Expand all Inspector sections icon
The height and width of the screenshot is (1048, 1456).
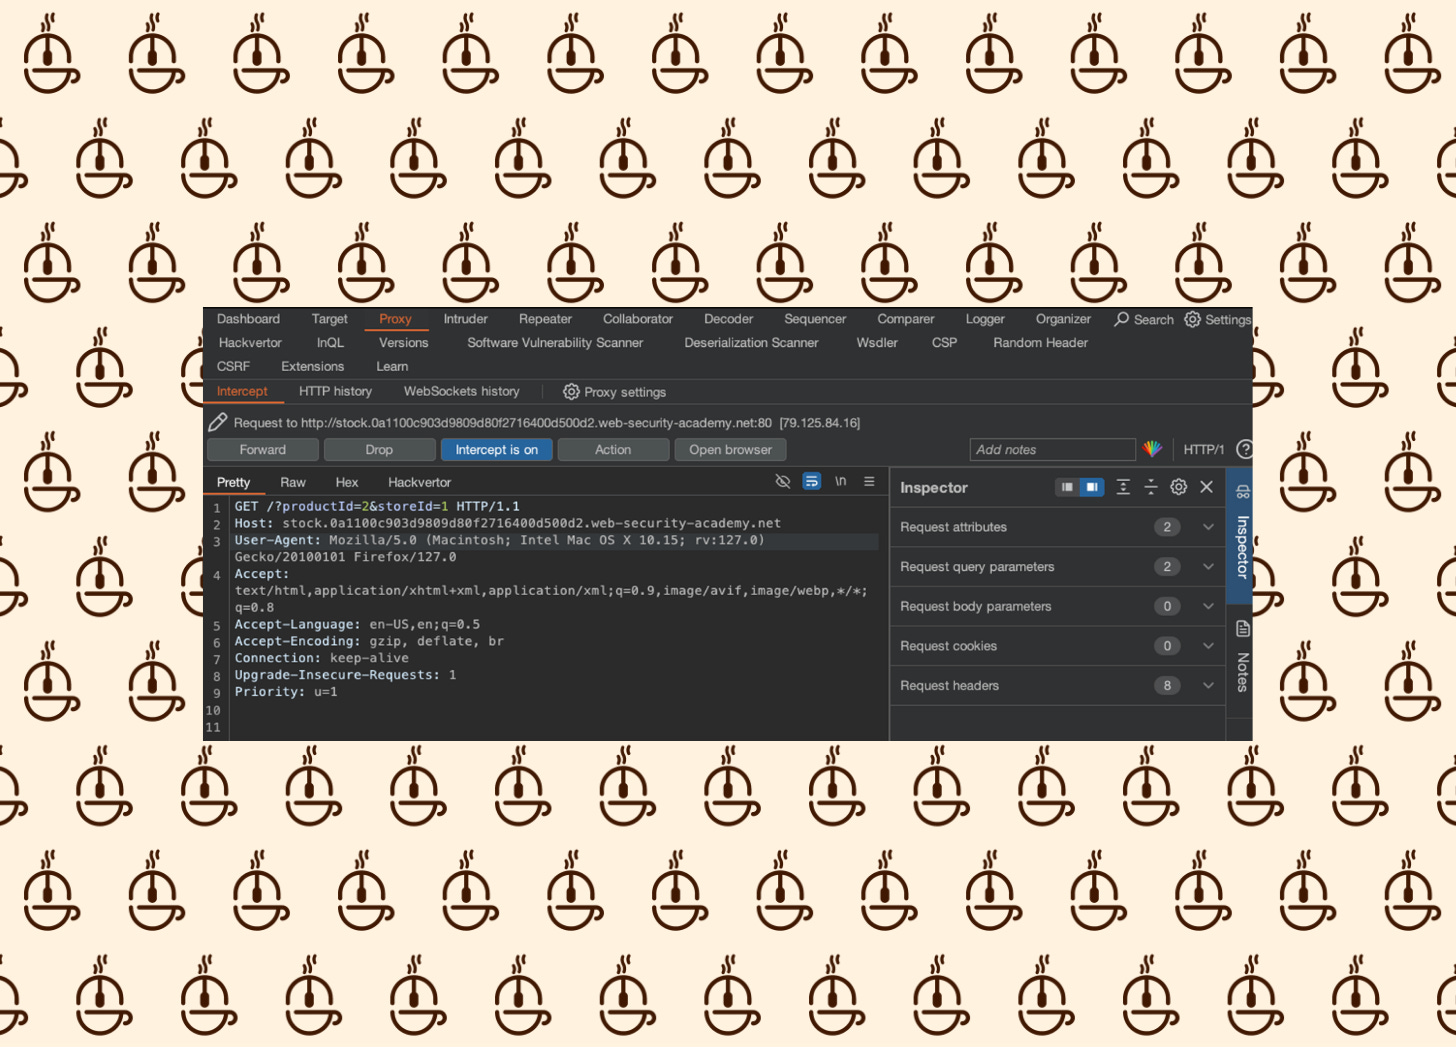[x=1123, y=487]
